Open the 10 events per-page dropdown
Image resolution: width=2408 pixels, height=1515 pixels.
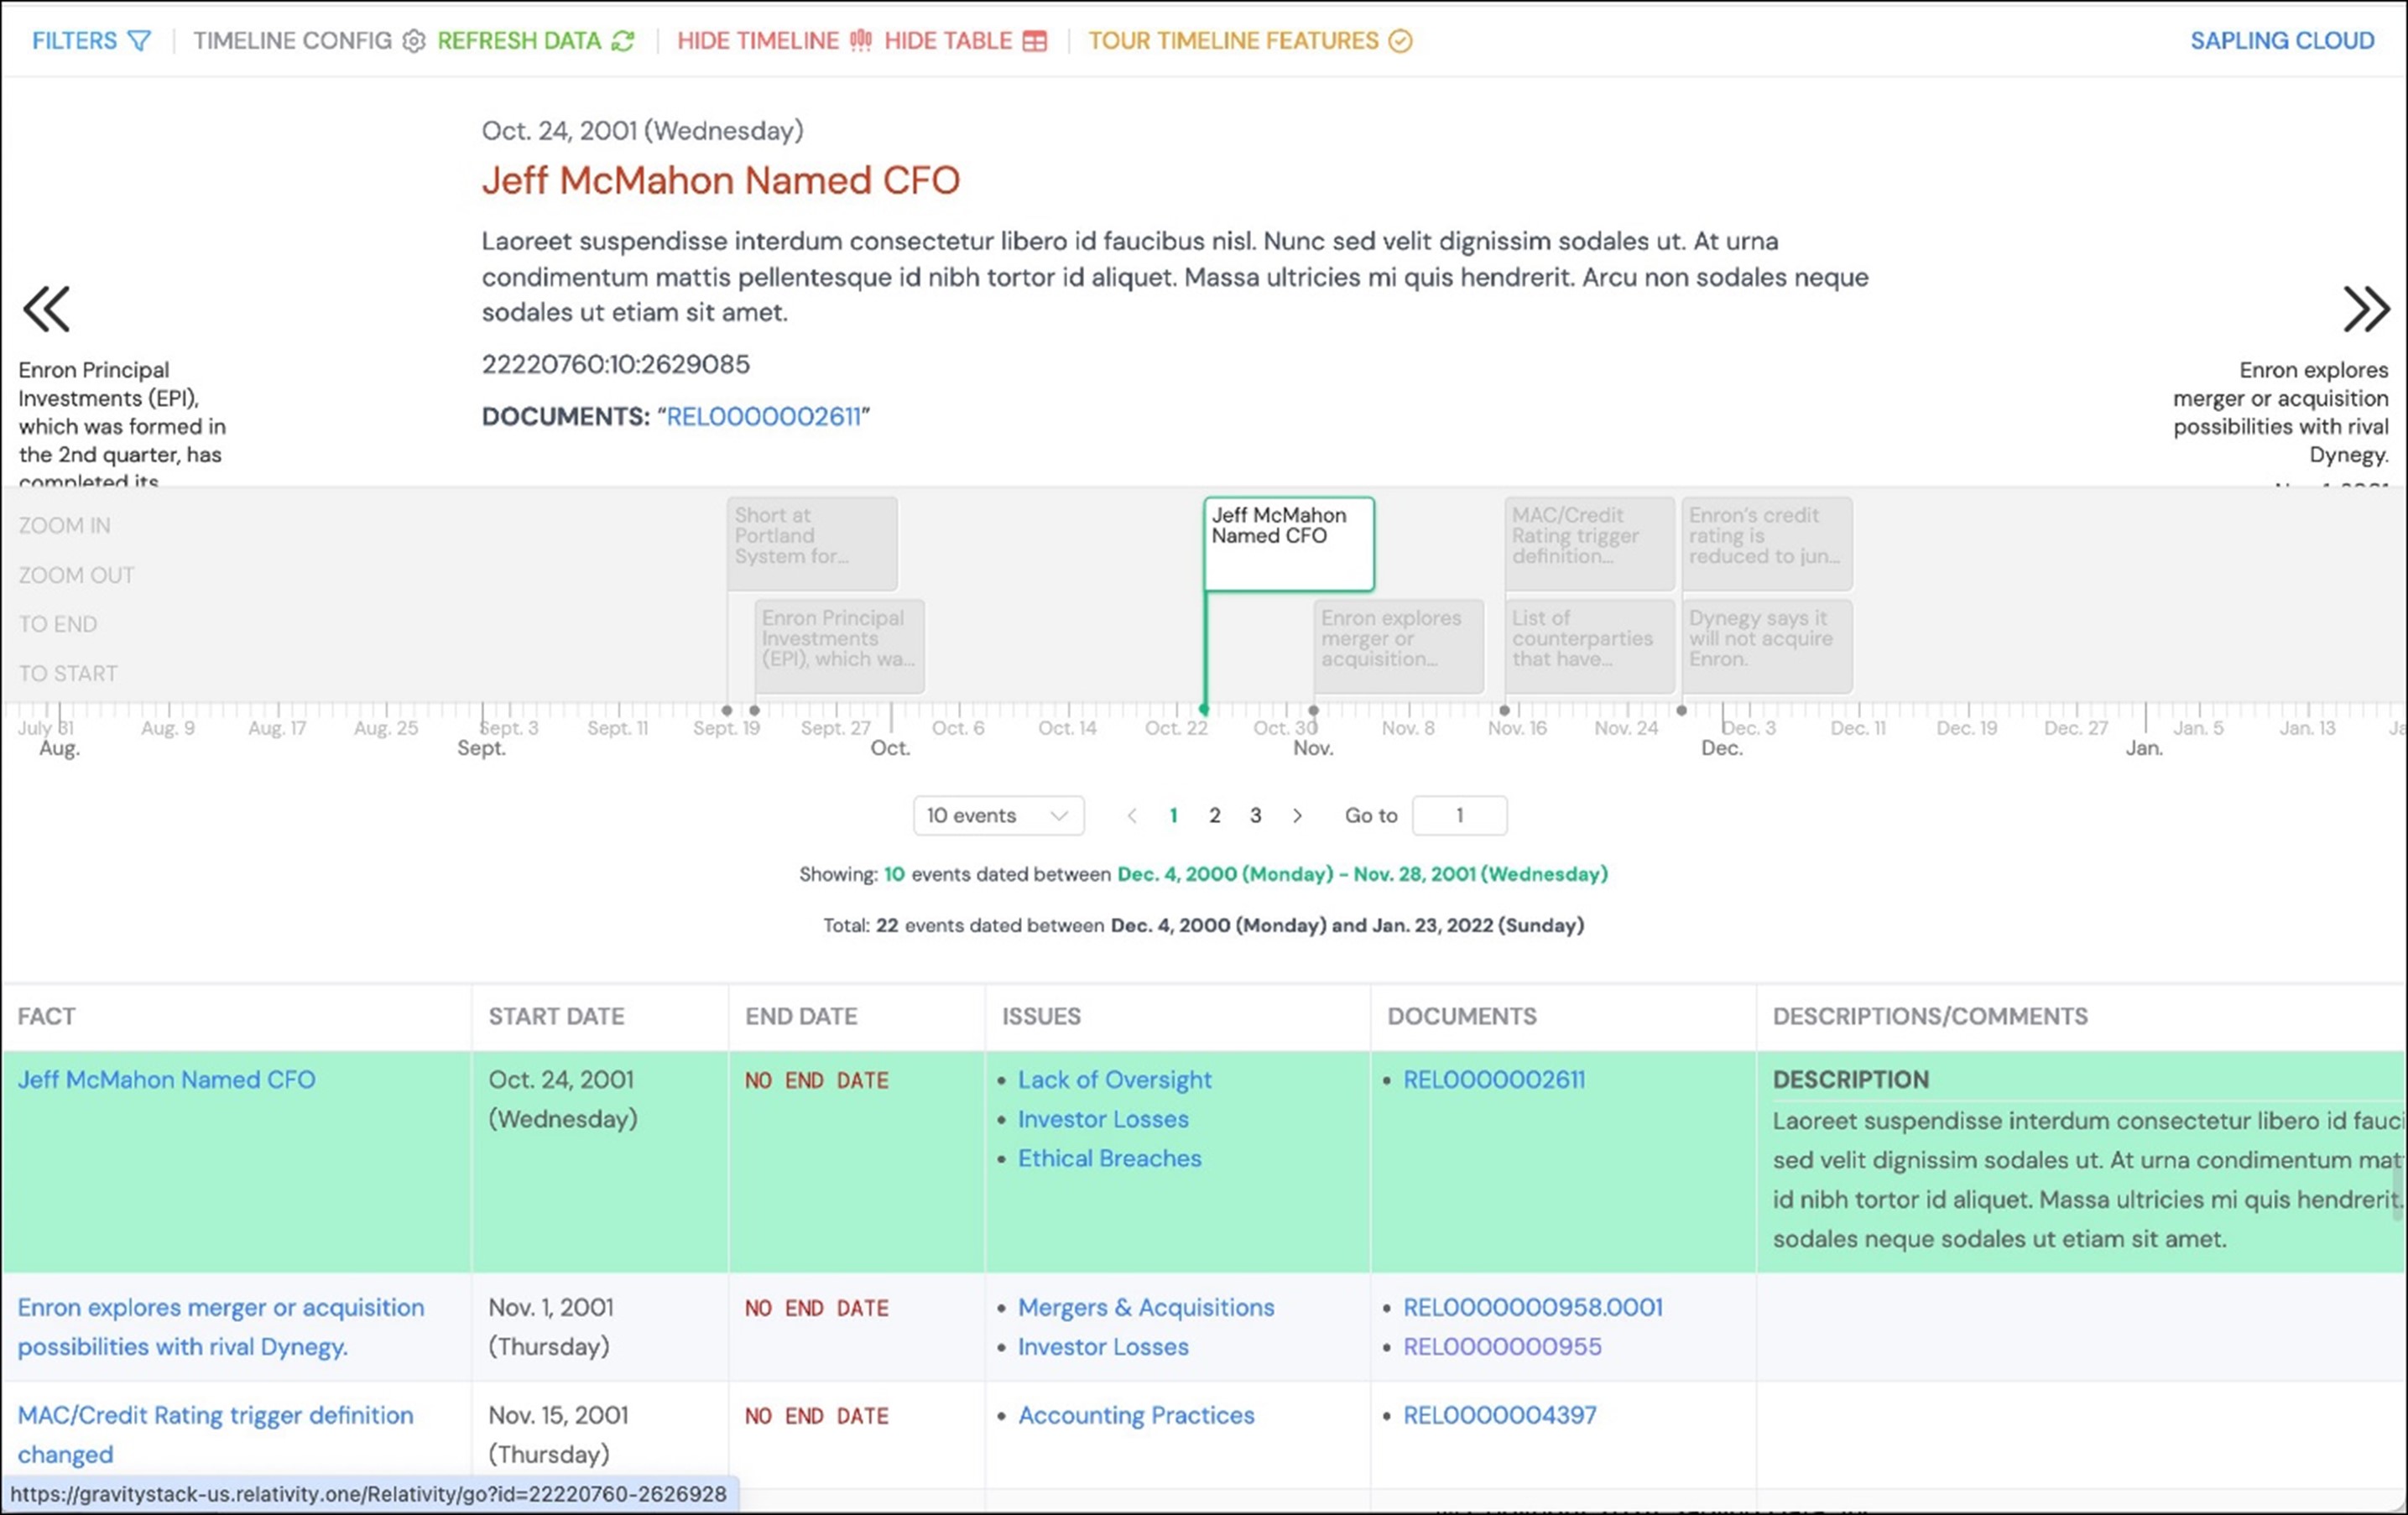point(997,816)
